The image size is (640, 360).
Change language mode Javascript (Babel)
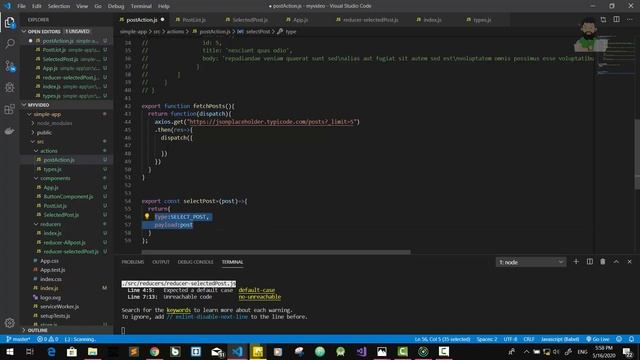pyautogui.click(x=560, y=339)
